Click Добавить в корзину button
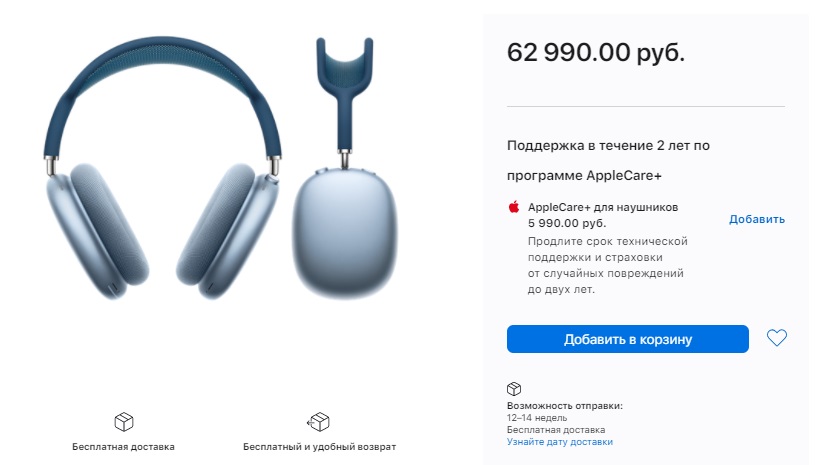 [x=627, y=339]
